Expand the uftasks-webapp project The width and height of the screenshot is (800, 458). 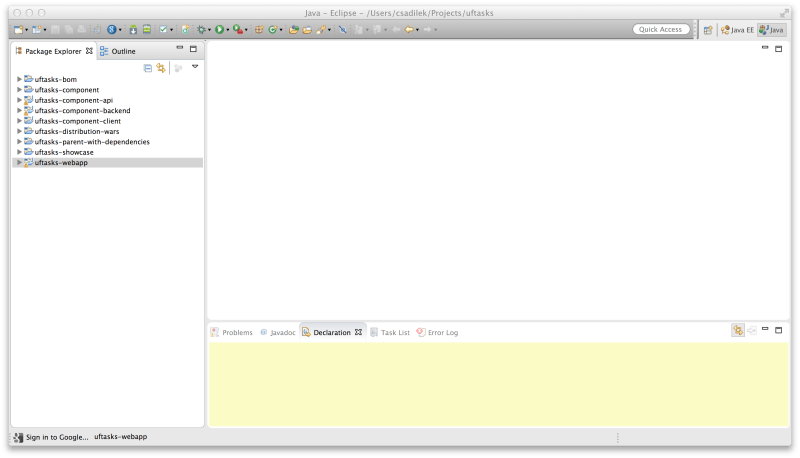[x=19, y=162]
